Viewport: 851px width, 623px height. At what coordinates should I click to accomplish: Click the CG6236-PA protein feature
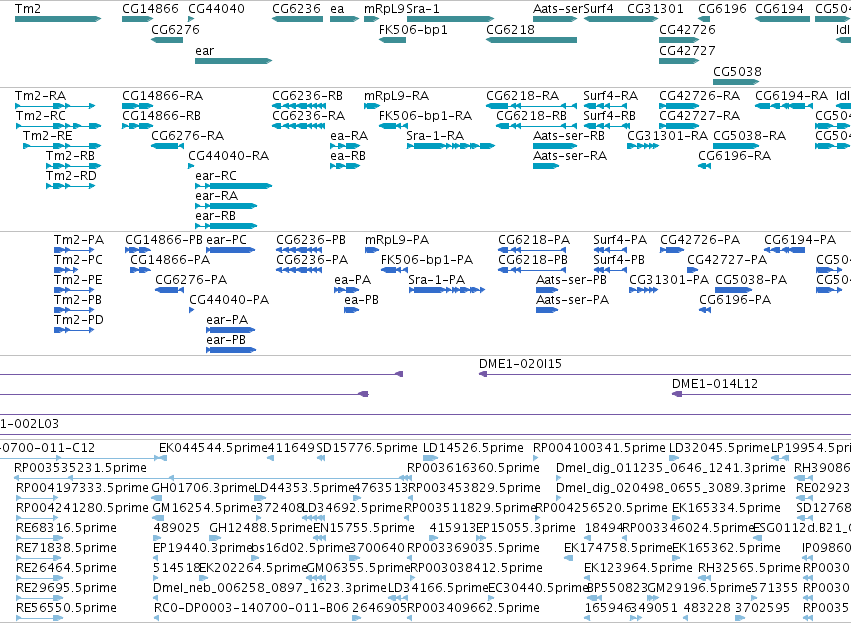pos(299,270)
